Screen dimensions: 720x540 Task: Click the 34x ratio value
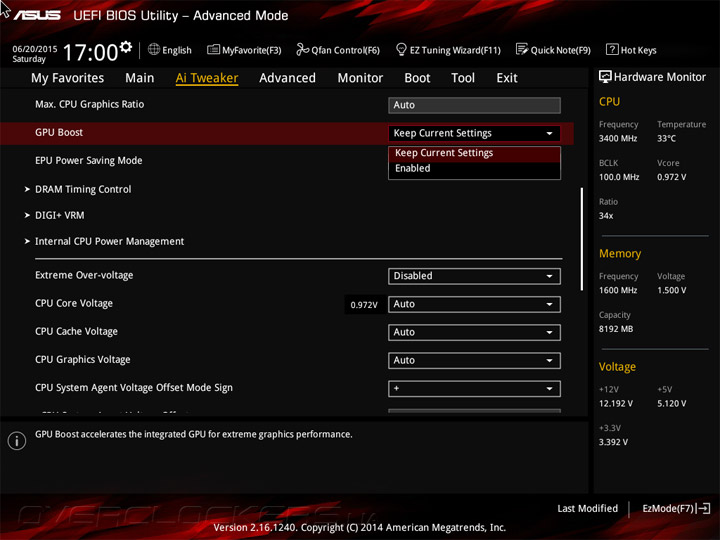[606, 216]
